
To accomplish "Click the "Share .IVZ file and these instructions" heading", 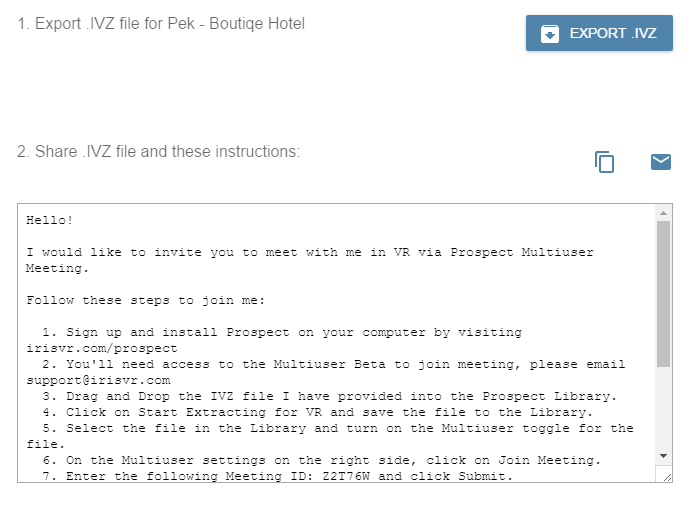I will [158, 151].
